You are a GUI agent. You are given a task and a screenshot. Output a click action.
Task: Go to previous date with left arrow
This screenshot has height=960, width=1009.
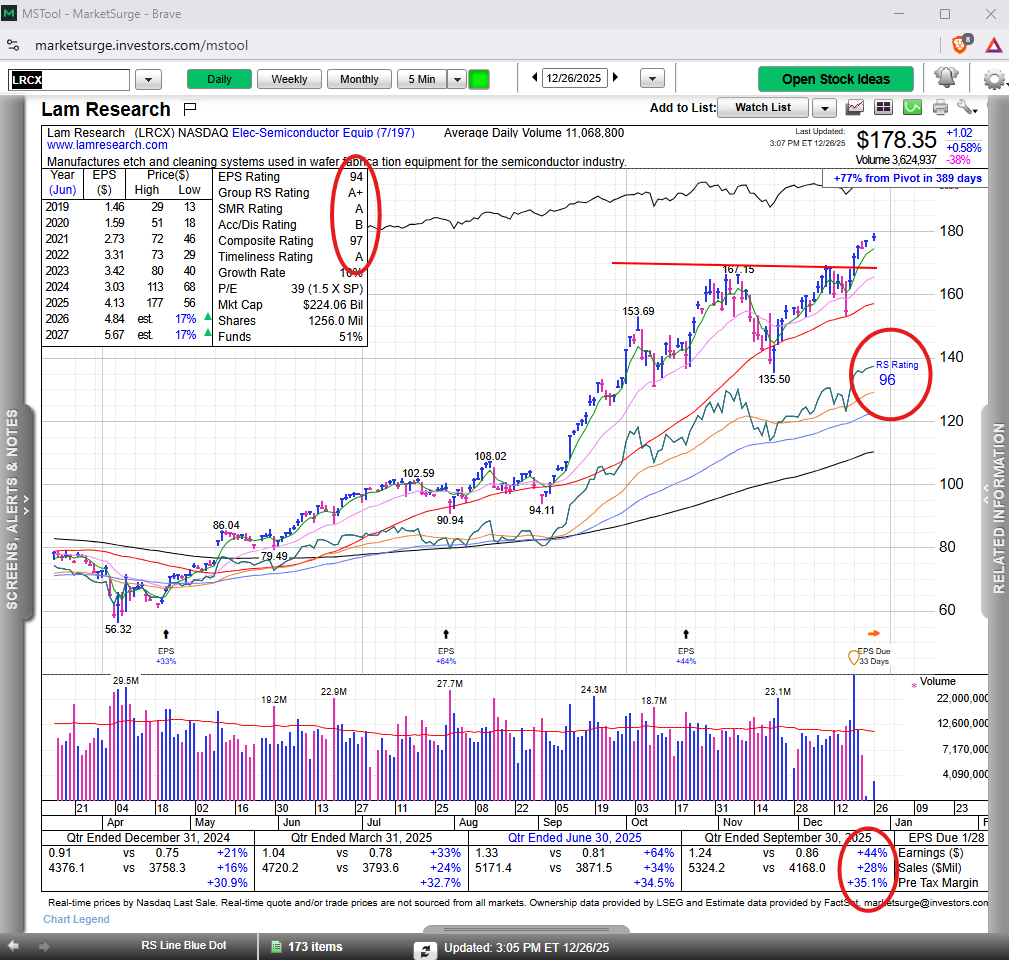(534, 77)
